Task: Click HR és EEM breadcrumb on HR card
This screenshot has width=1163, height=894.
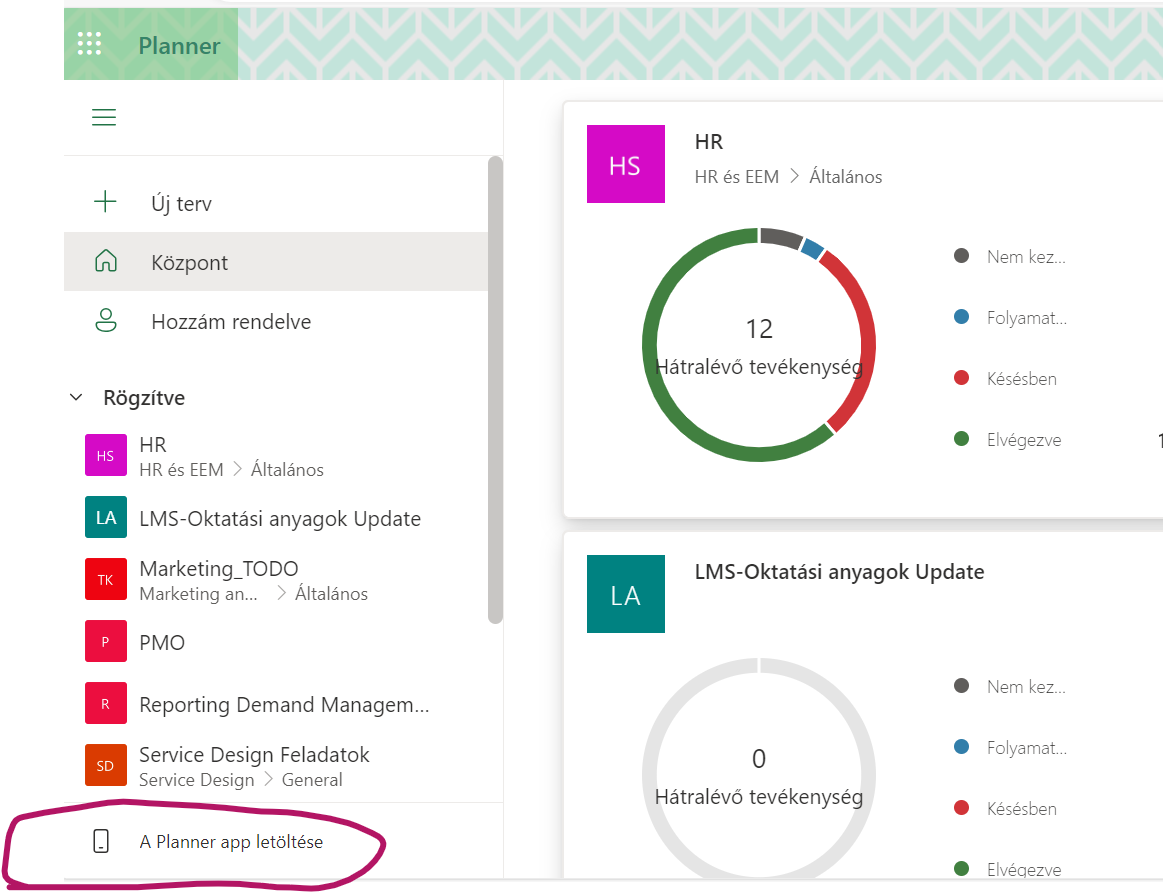Action: pyautogui.click(x=737, y=177)
